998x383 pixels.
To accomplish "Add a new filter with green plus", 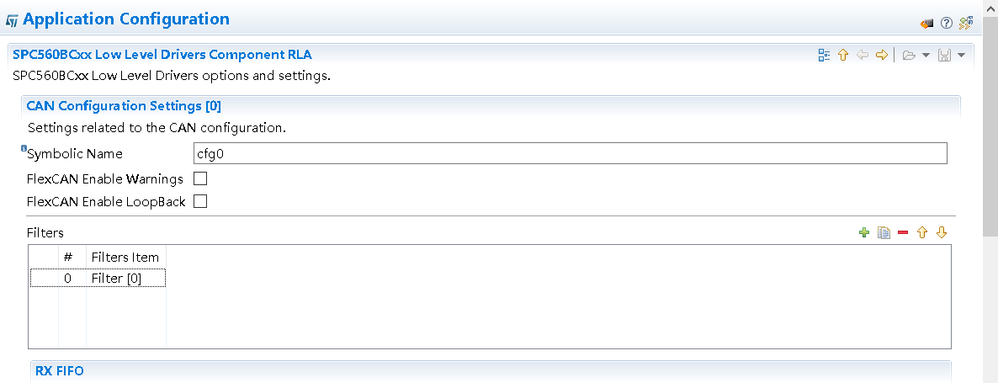I will click(x=864, y=233).
